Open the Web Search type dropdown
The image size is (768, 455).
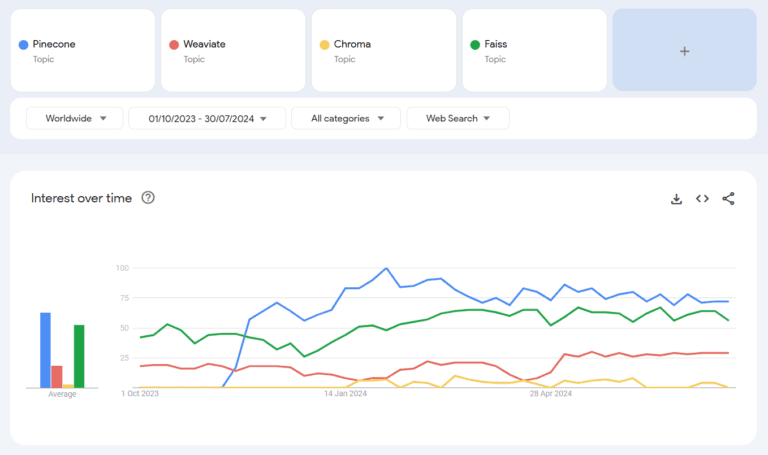coord(458,119)
